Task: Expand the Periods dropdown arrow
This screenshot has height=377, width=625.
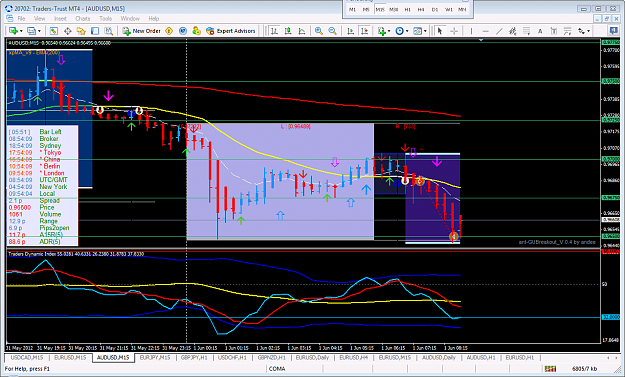Action: click(x=407, y=31)
